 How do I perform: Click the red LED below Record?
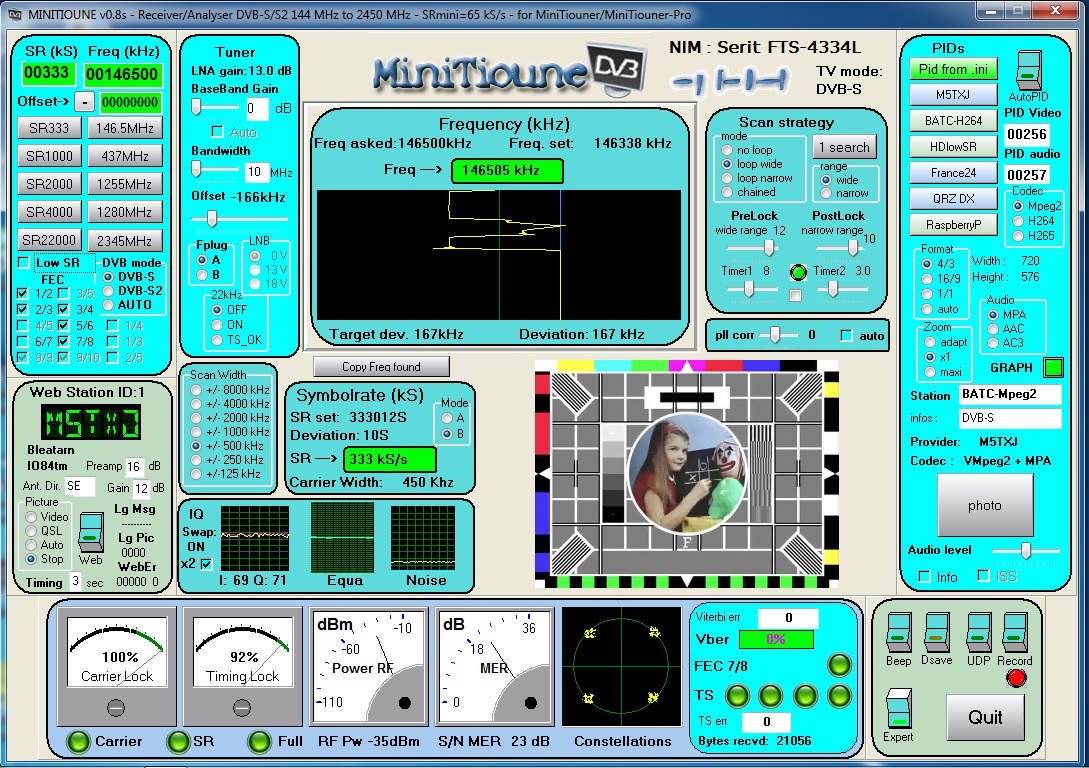[1016, 678]
